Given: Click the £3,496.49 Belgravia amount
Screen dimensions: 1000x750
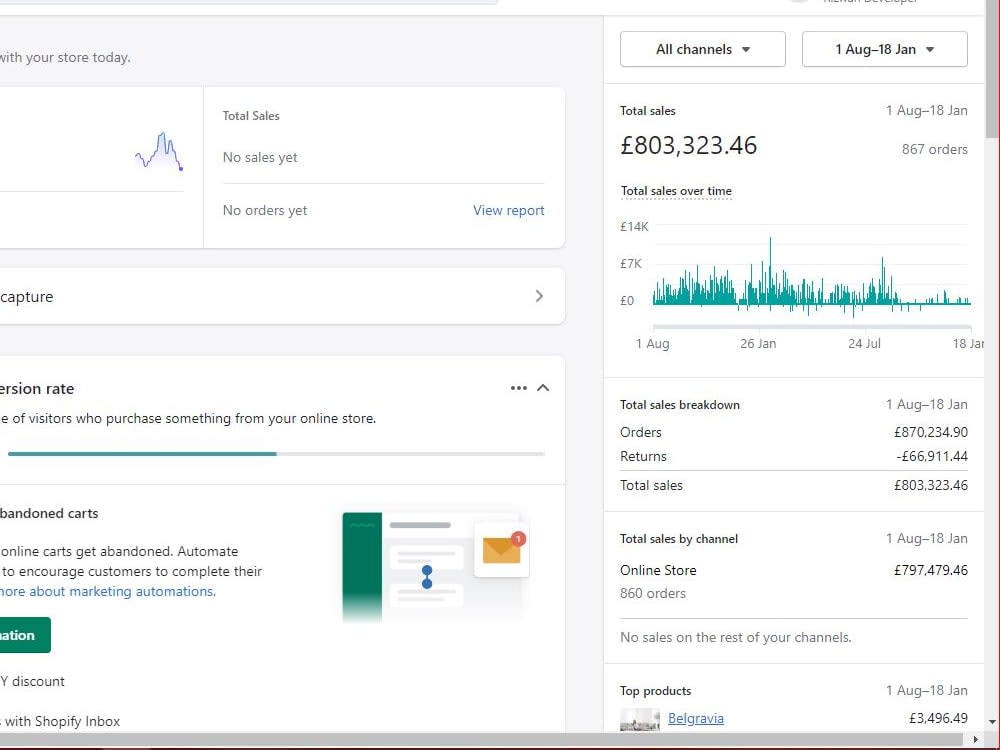Looking at the screenshot, I should click(938, 718).
